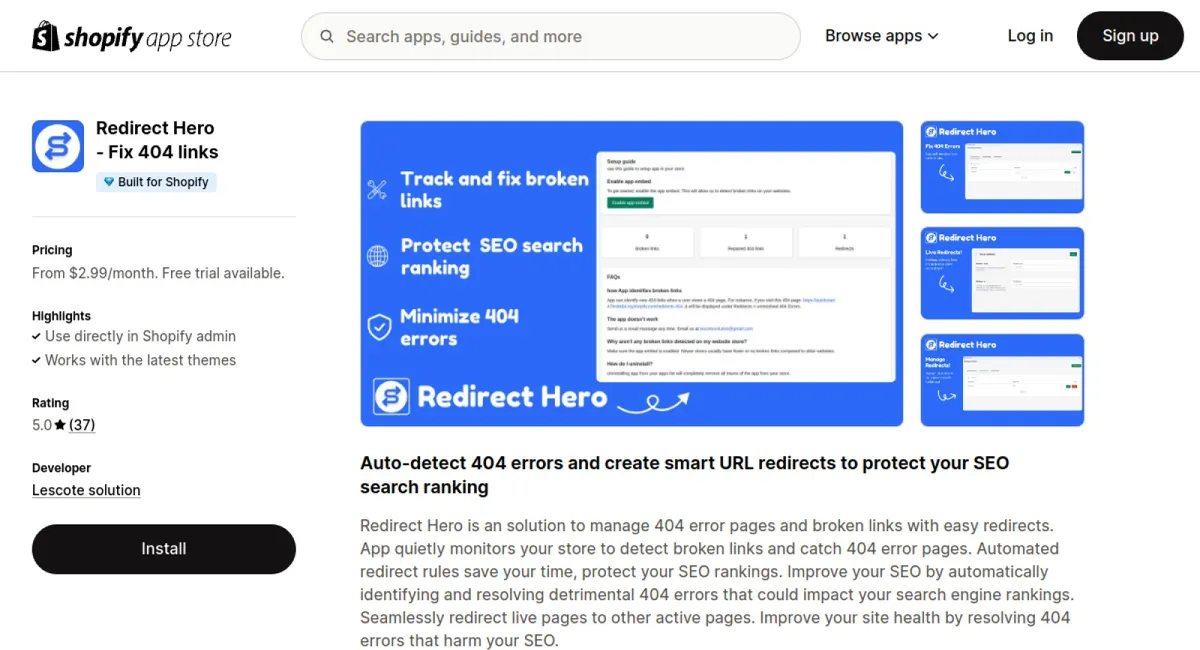Click the Redirect Hero app icon

pyautogui.click(x=58, y=146)
